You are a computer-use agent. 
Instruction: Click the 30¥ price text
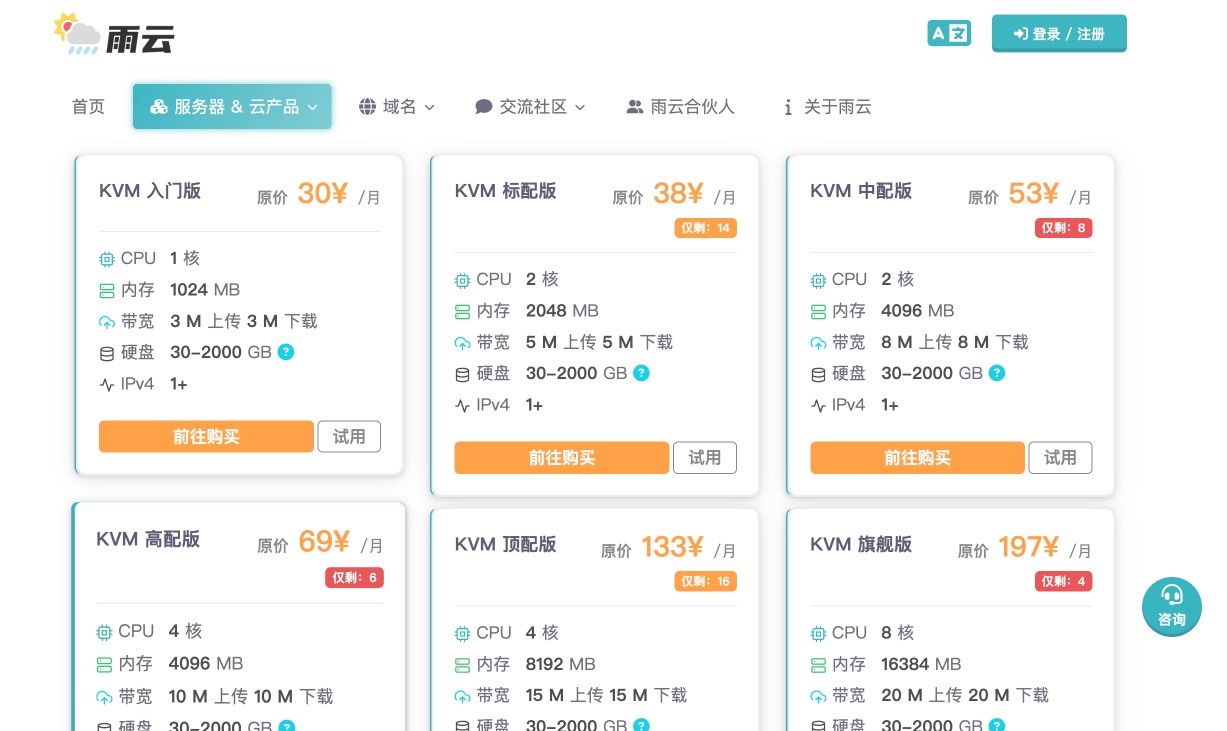point(323,193)
